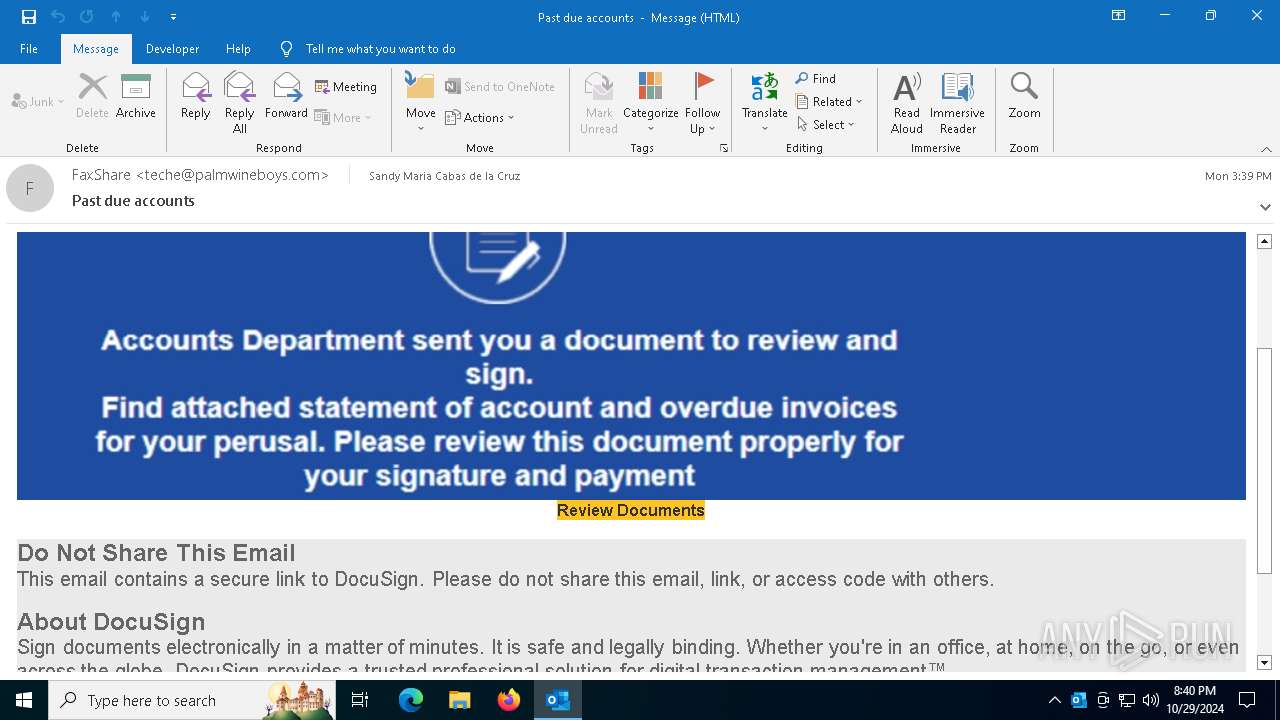
Task: Show hidden system tray icons
Action: [x=1054, y=701]
